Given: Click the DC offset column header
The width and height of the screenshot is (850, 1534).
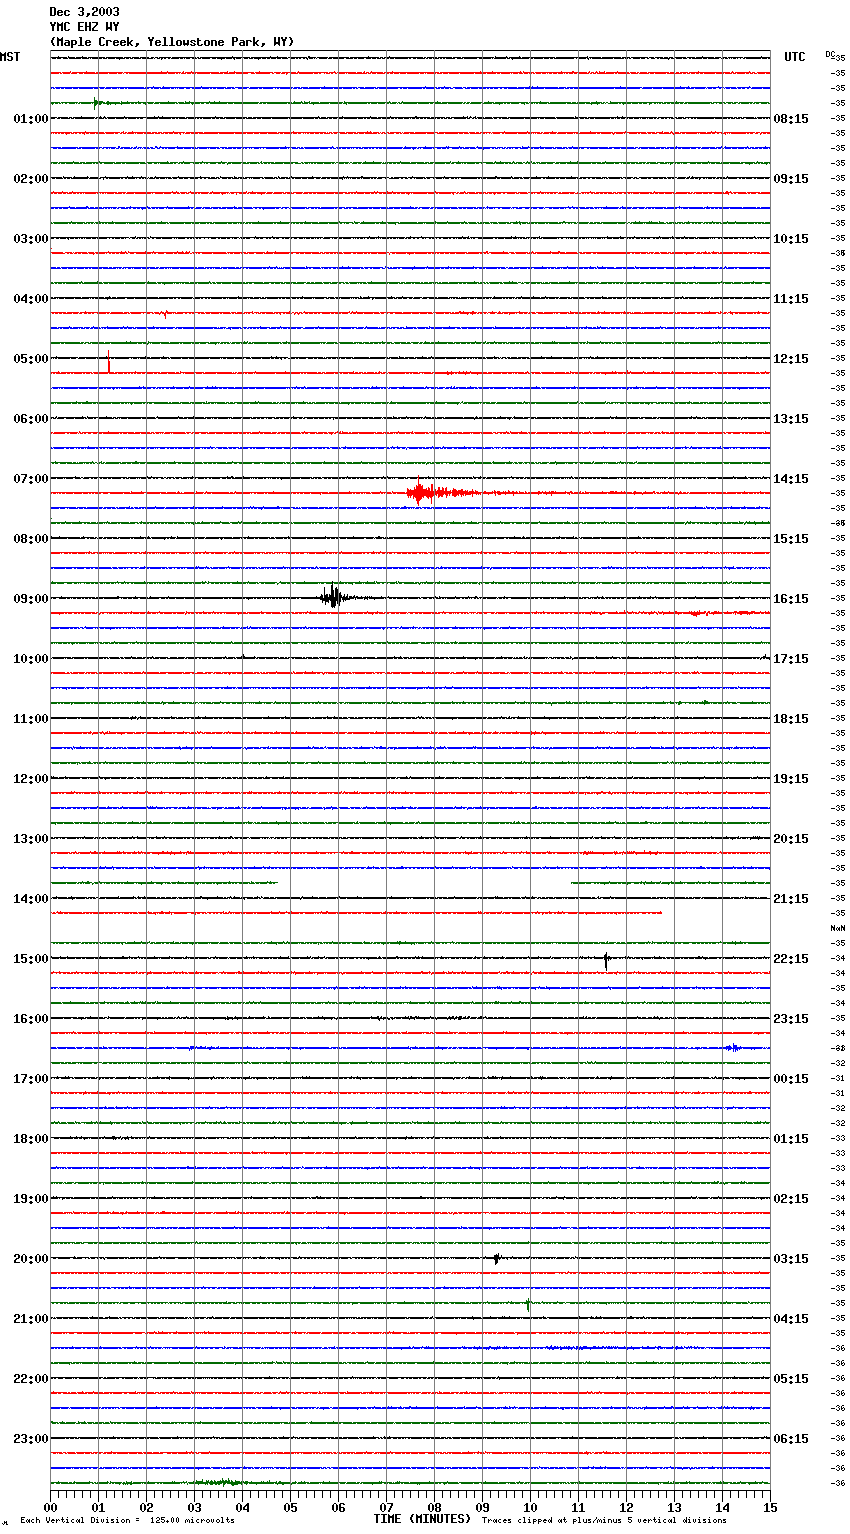Looking at the screenshot, I should [831, 54].
